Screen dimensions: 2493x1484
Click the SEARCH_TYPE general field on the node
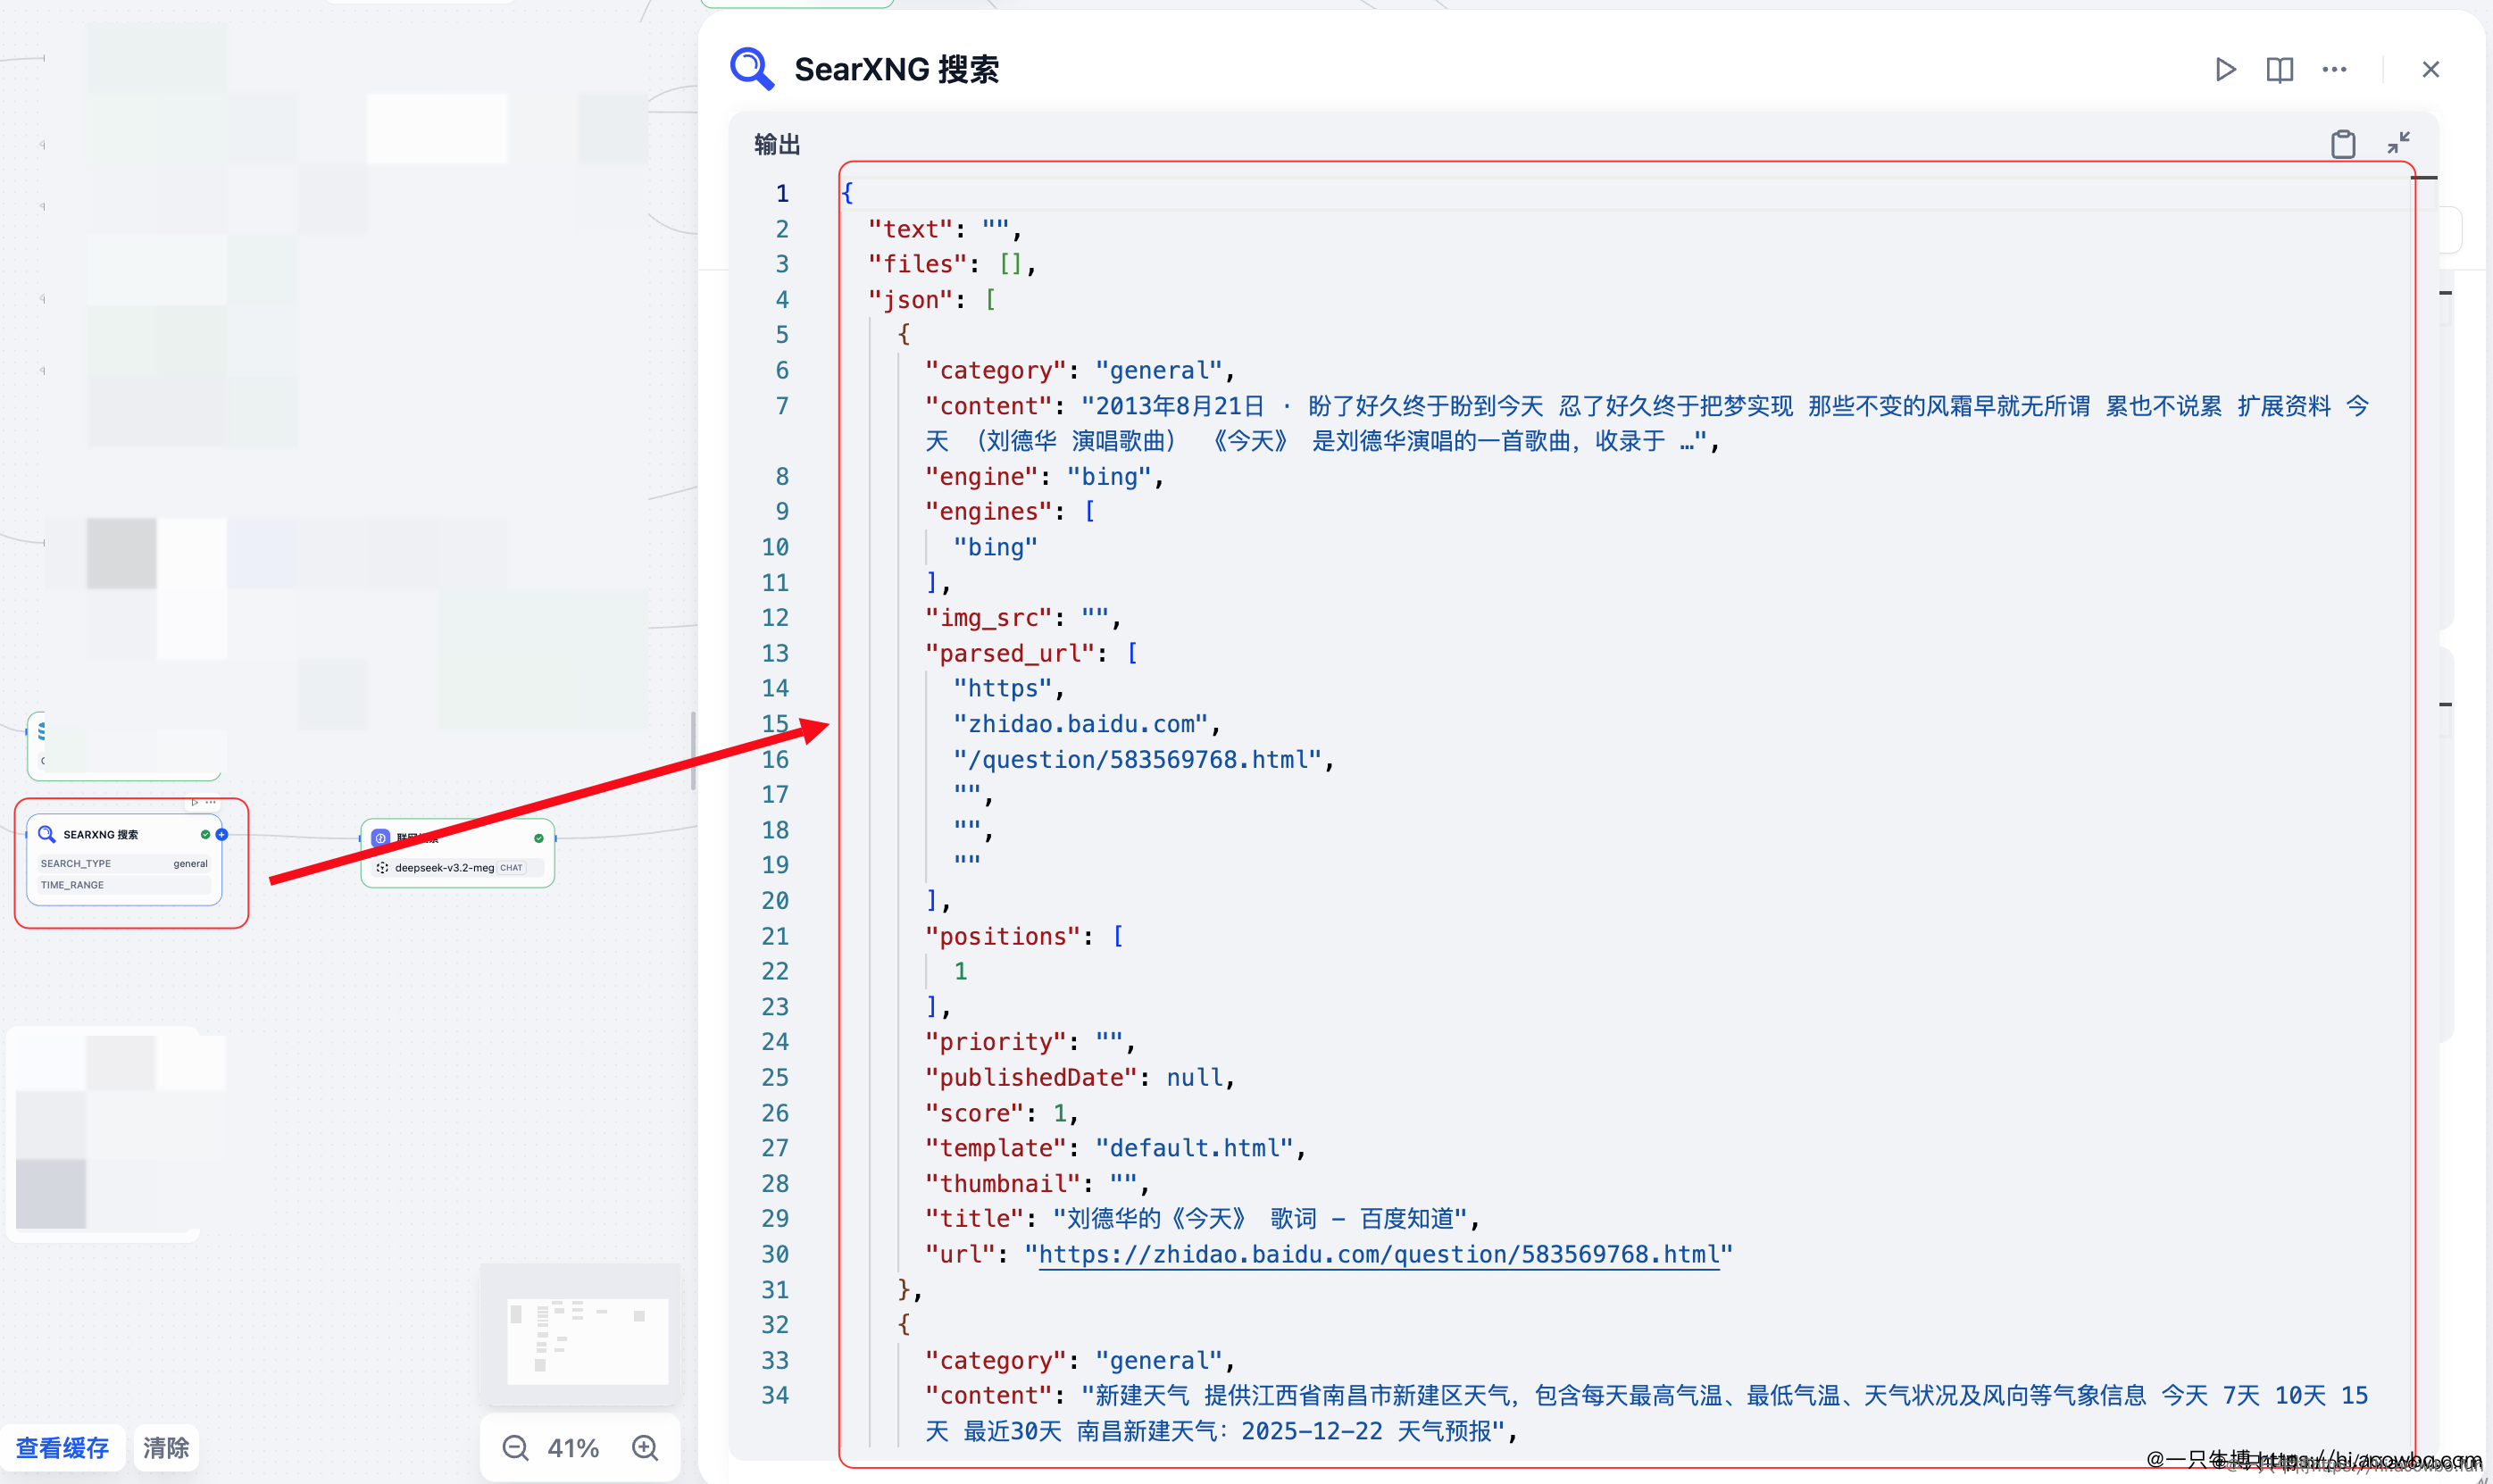(124, 863)
